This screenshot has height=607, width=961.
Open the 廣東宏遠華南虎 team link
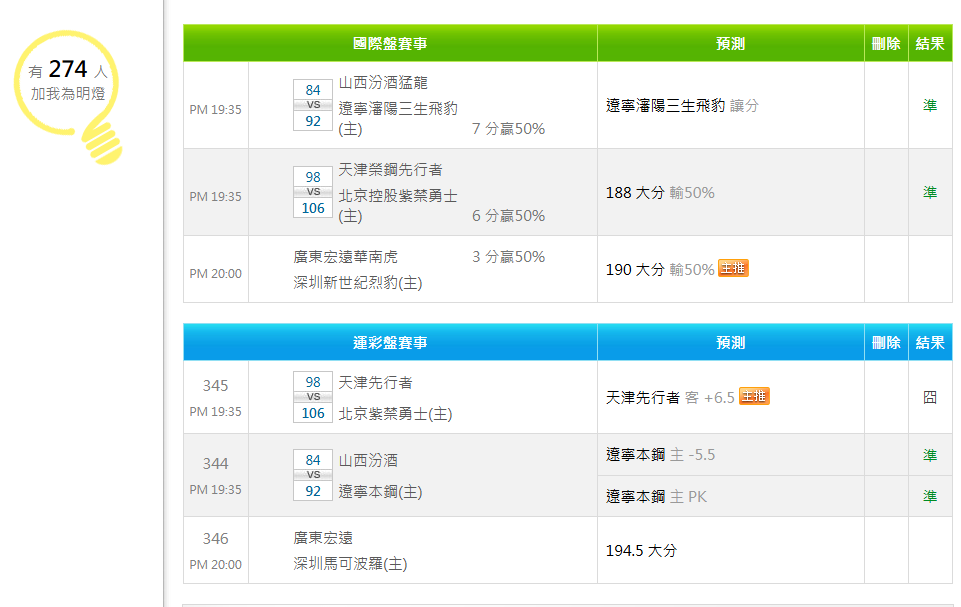pos(345,257)
